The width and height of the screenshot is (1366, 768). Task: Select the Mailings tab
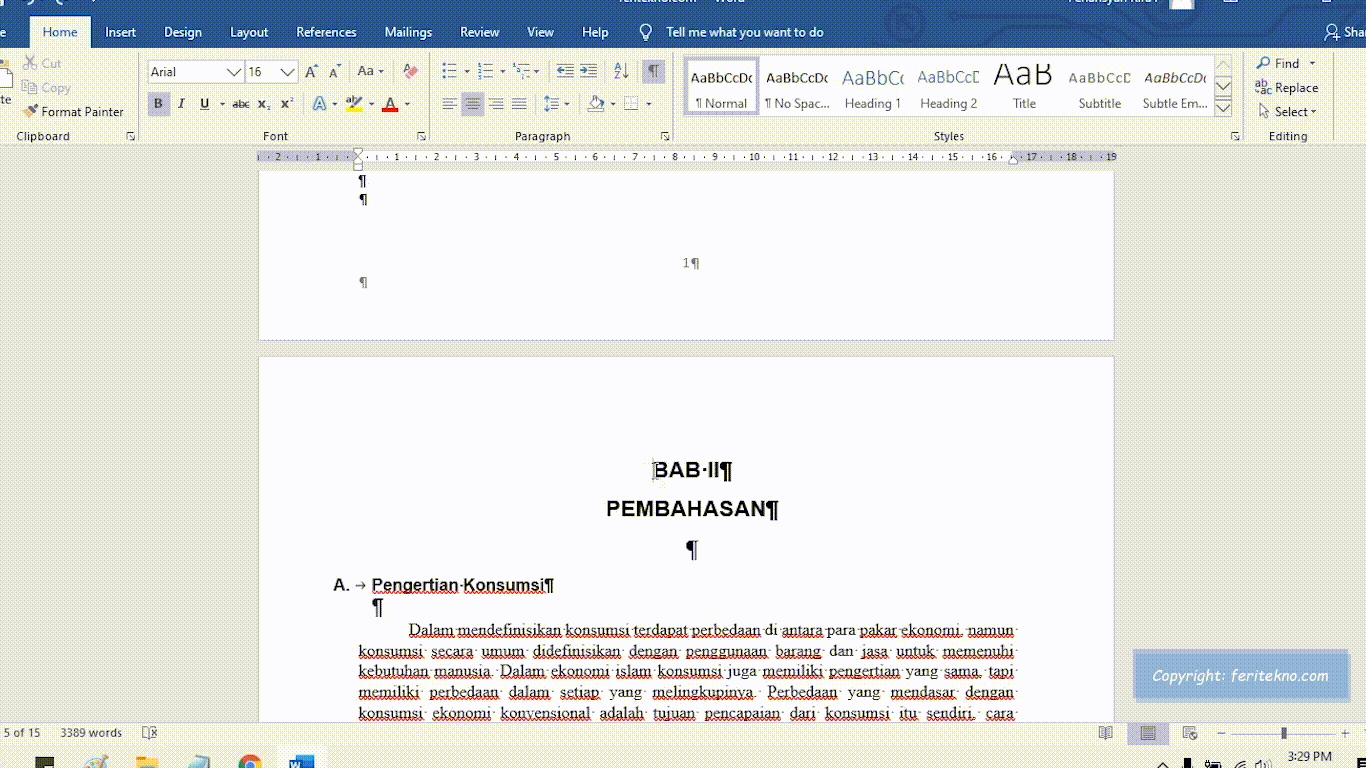click(408, 32)
